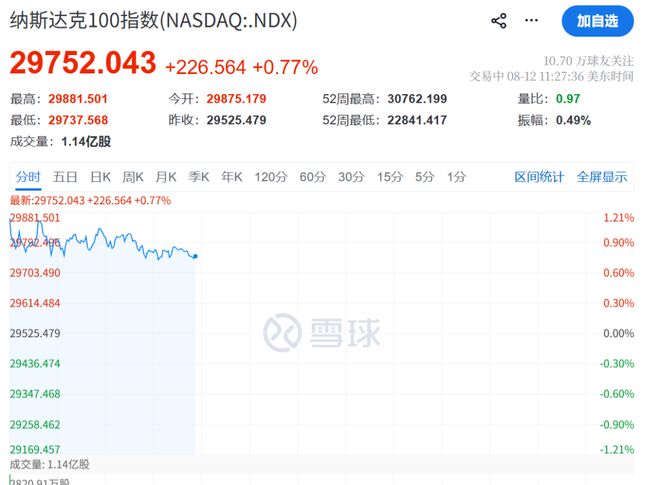660x485 pixels.
Task: Show the 年K chart
Action: pos(232,177)
